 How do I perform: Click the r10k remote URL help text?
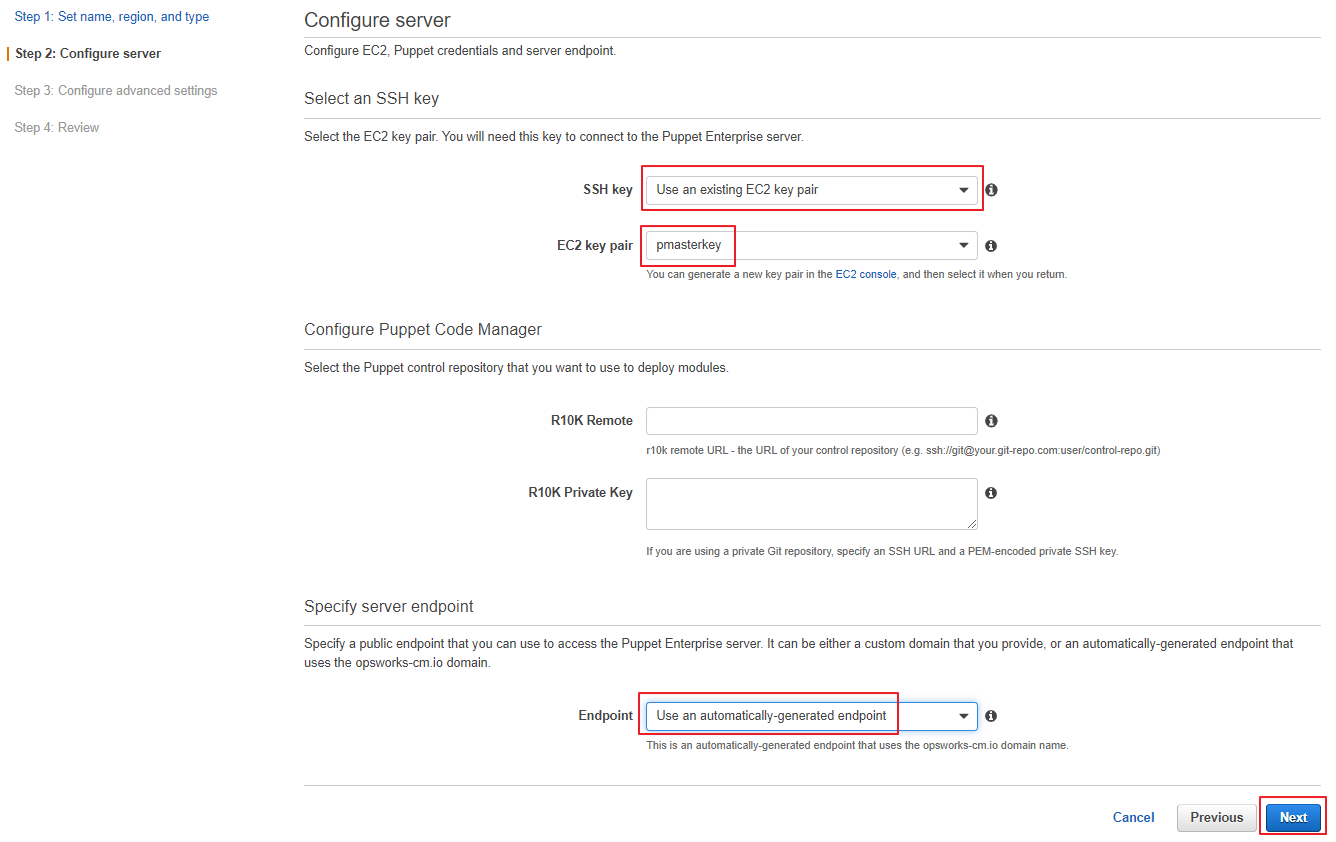[x=903, y=451]
